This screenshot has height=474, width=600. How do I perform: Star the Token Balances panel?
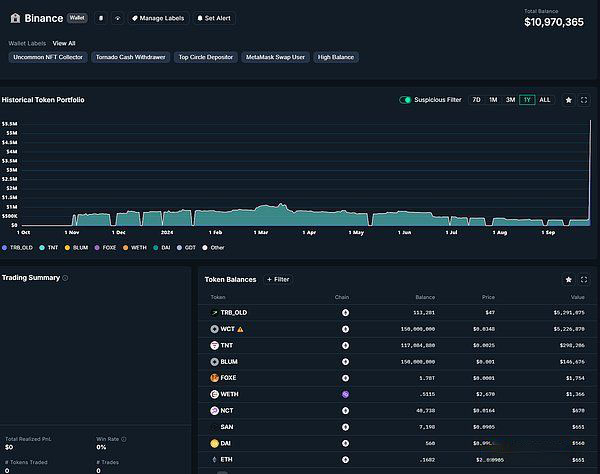[x=569, y=280]
